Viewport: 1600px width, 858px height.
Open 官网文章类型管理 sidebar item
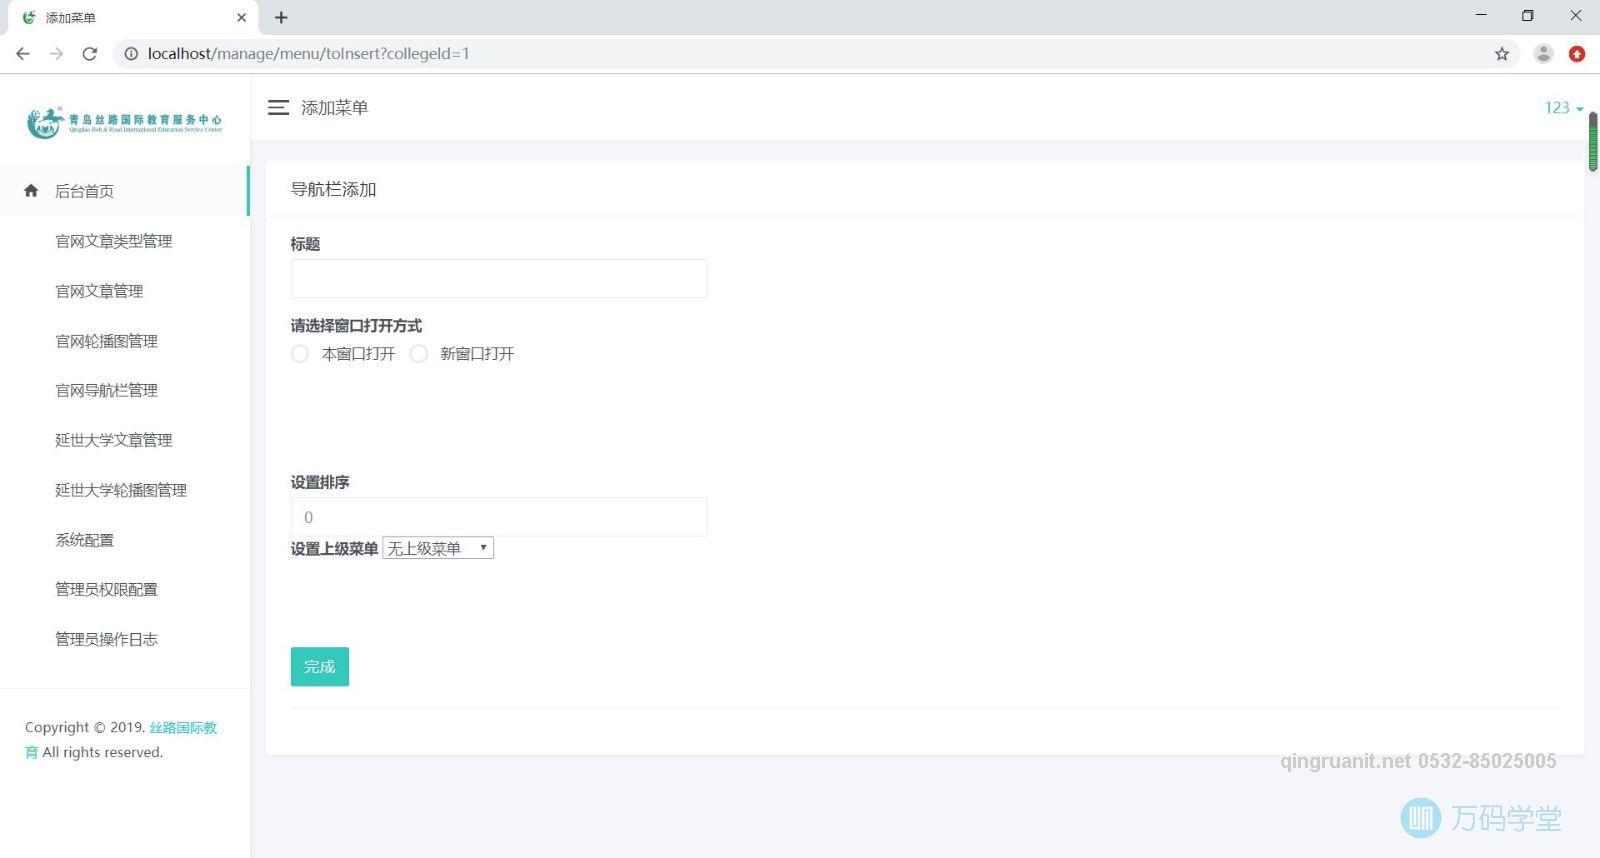click(114, 241)
